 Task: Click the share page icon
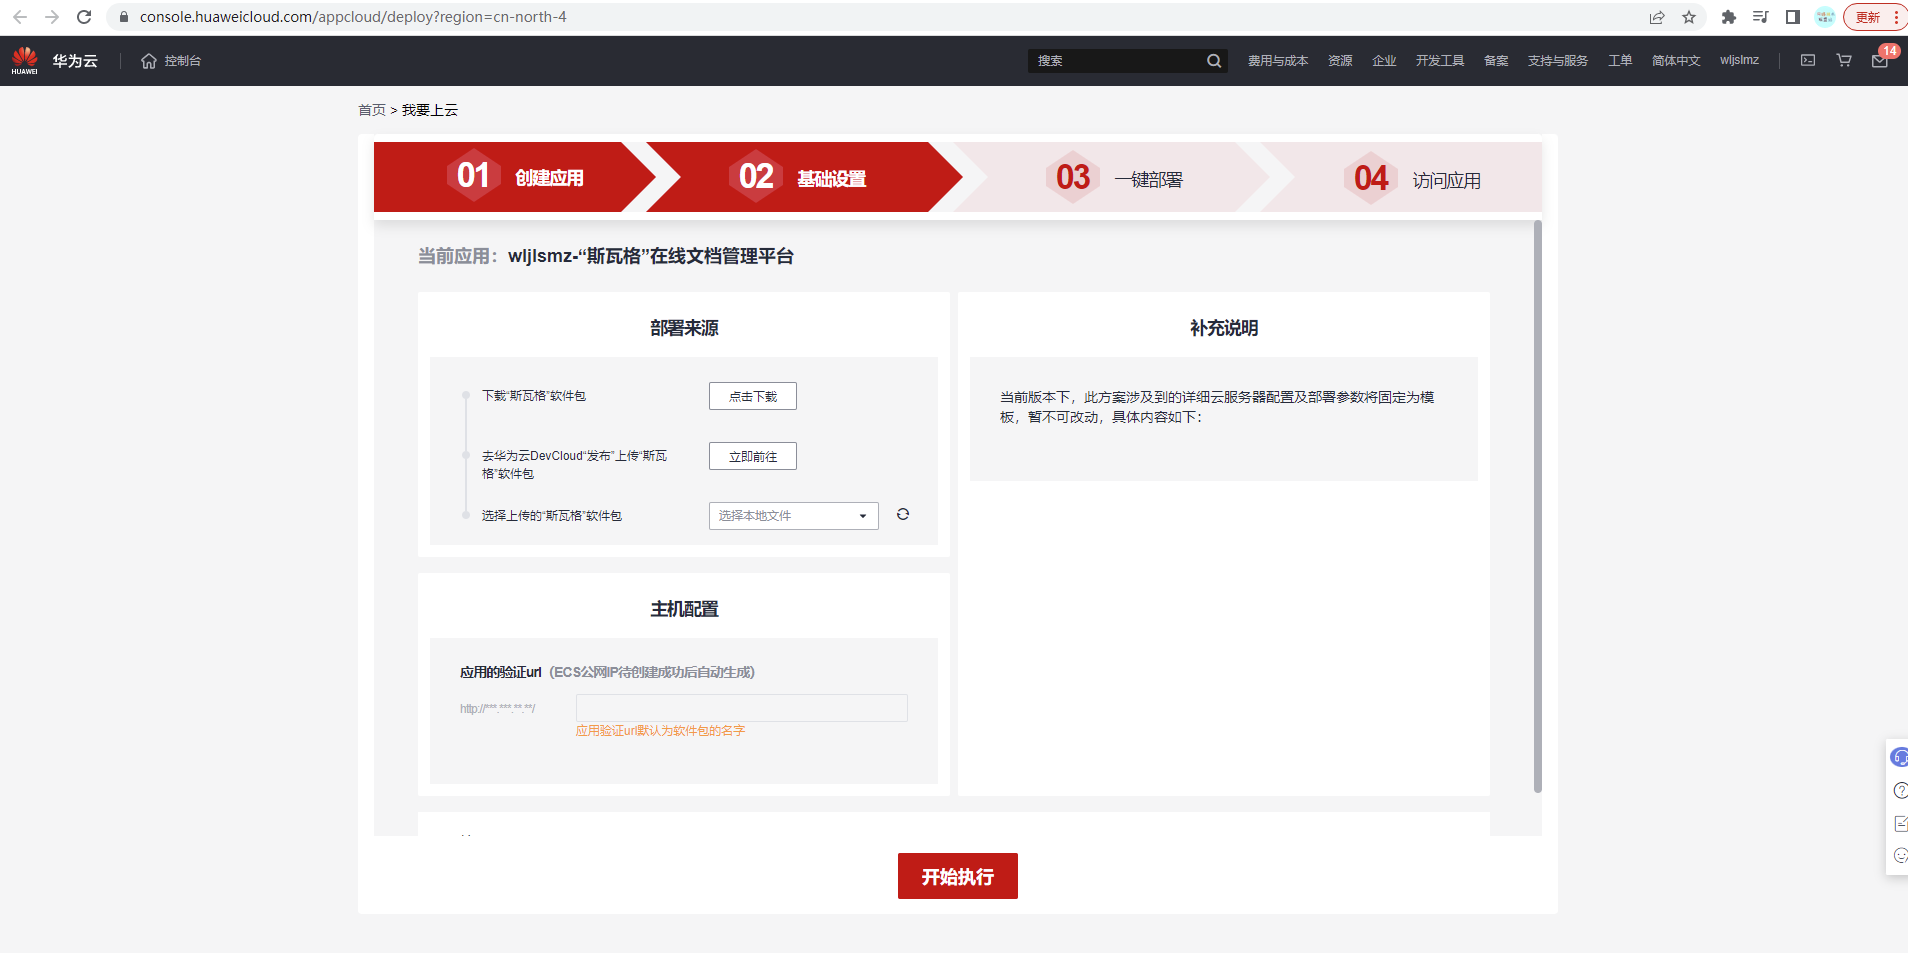tap(1657, 17)
